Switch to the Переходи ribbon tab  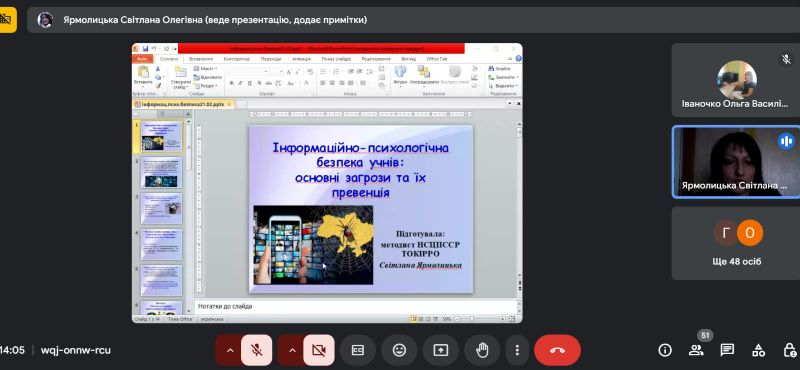pos(271,59)
